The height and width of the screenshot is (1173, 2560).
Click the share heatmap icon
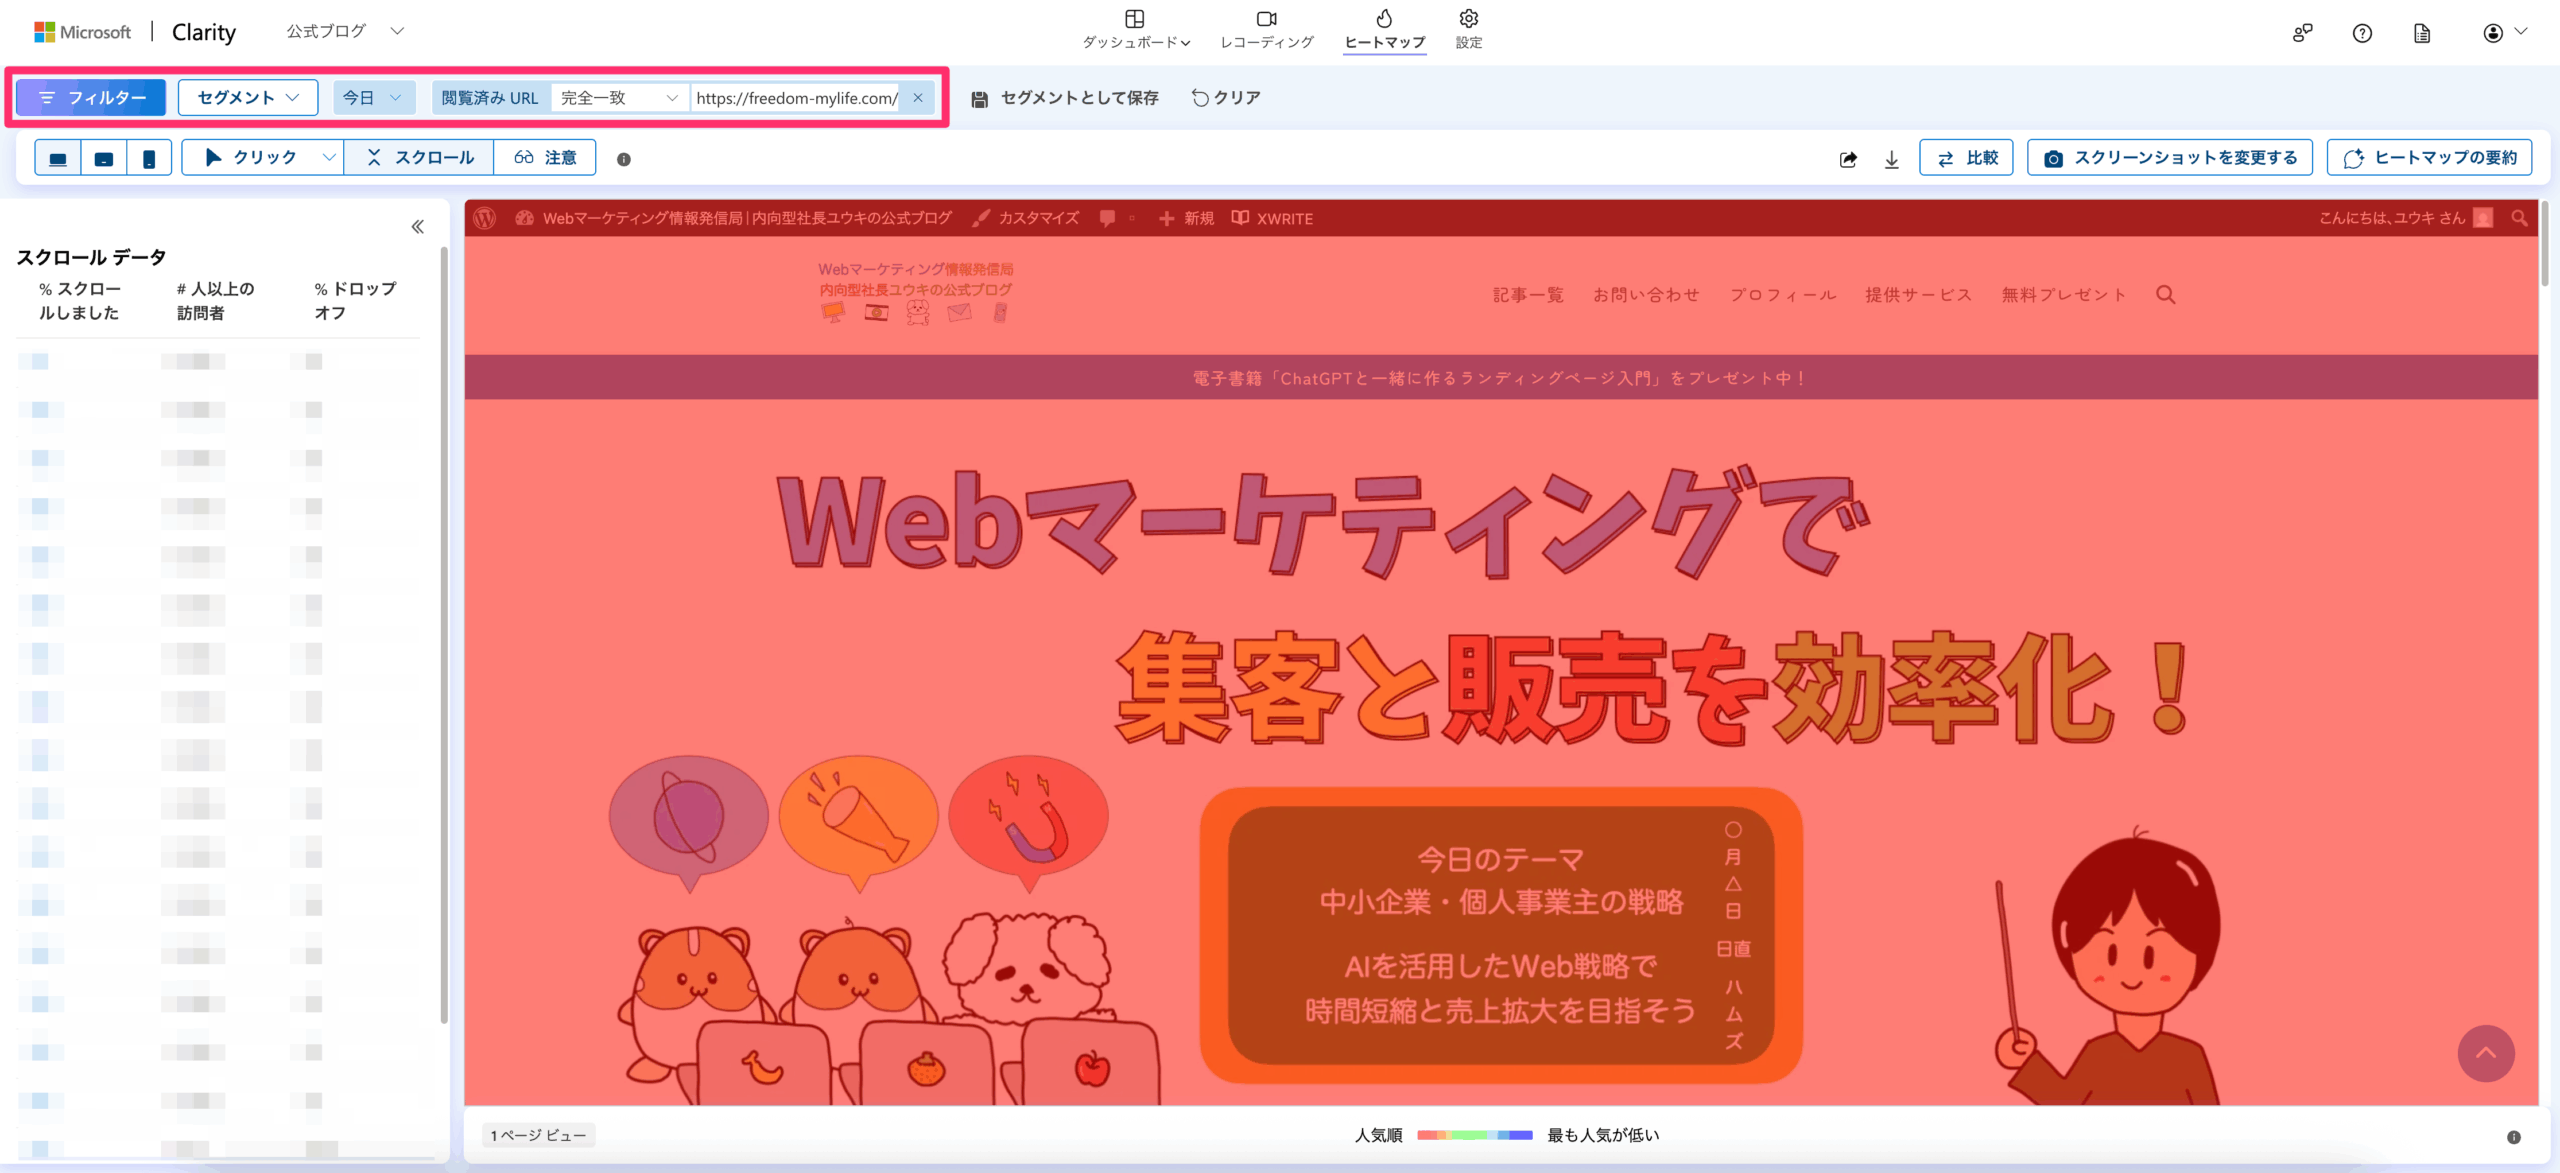tap(1848, 159)
